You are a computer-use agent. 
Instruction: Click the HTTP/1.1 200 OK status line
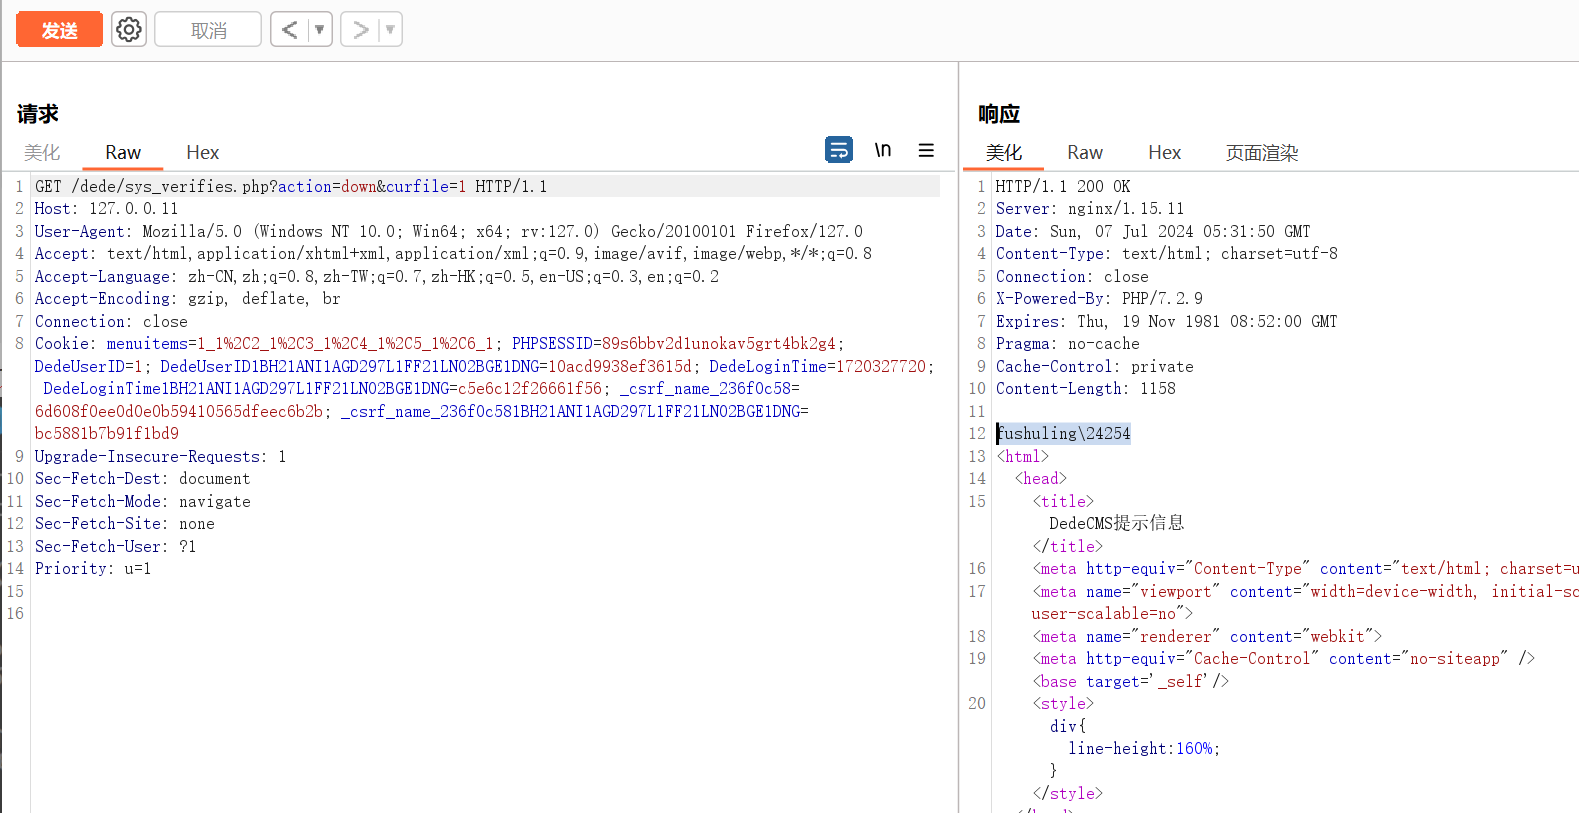pos(1063,186)
